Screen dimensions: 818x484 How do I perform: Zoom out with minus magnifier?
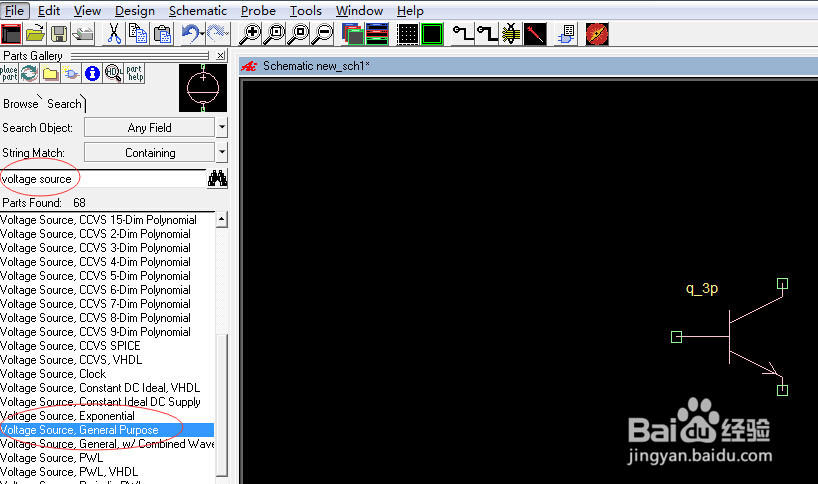tap(323, 34)
